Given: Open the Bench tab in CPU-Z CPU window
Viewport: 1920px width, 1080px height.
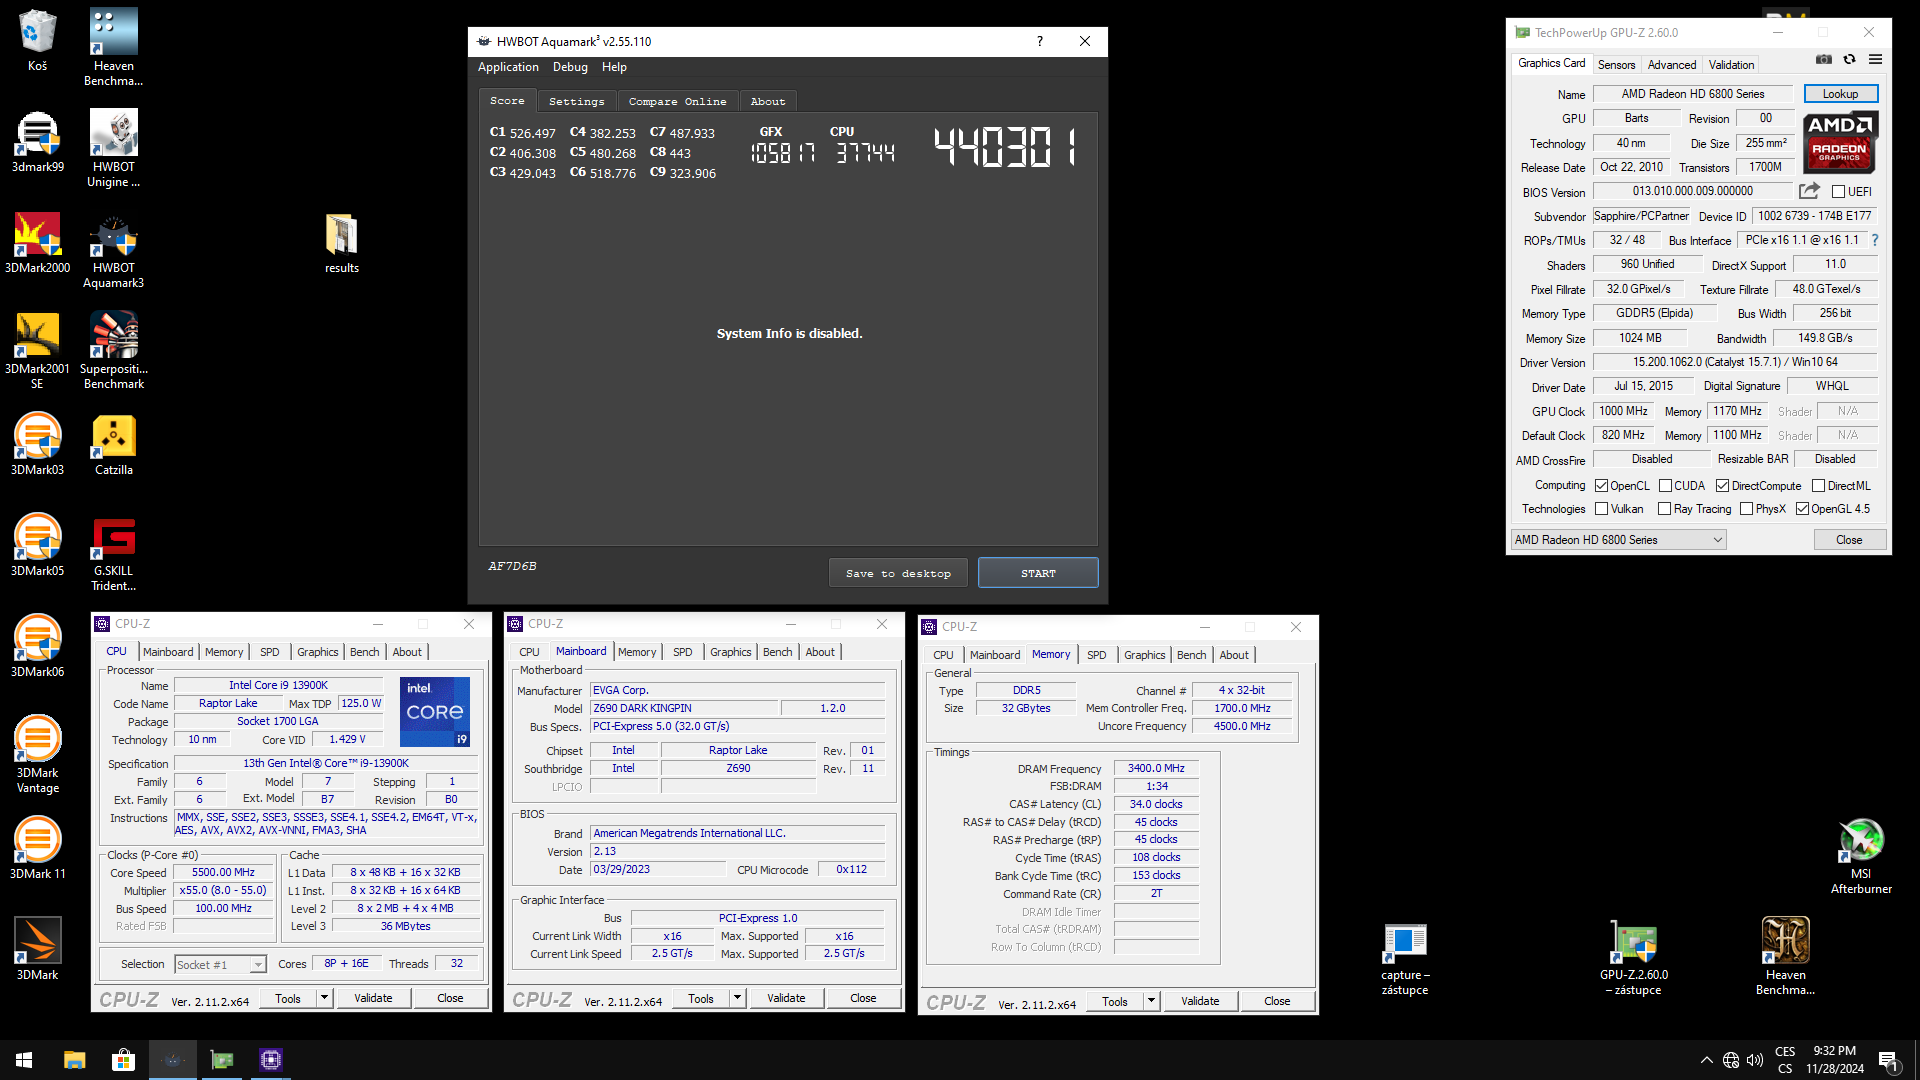Looking at the screenshot, I should (364, 652).
